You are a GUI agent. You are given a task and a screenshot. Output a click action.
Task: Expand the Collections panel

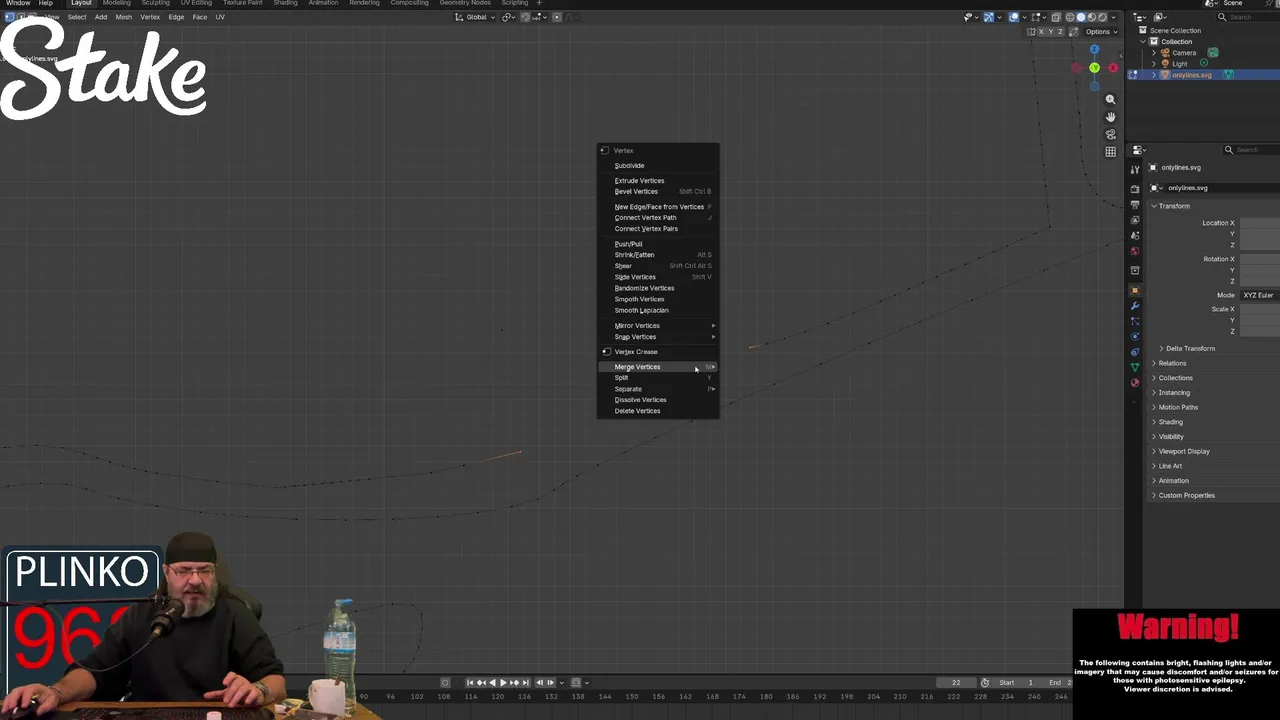(x=1175, y=378)
